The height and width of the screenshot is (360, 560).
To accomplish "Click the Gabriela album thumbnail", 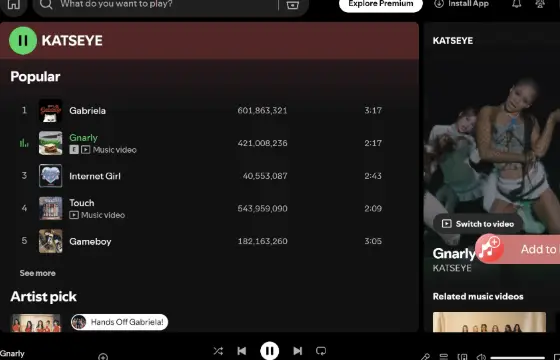I will [x=50, y=111].
